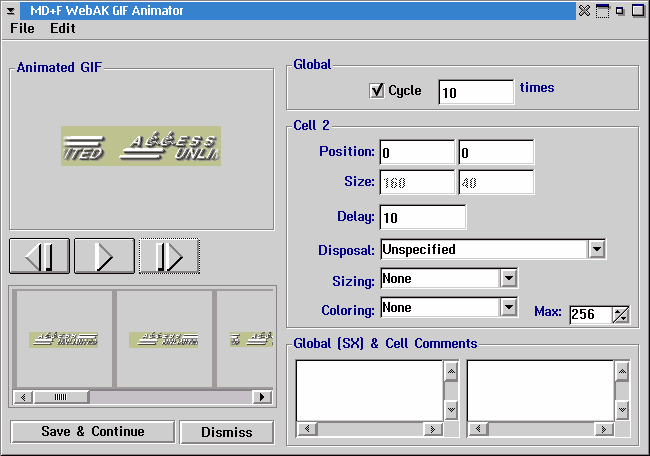
Task: Click the Size height field showing 40
Action: (496, 182)
